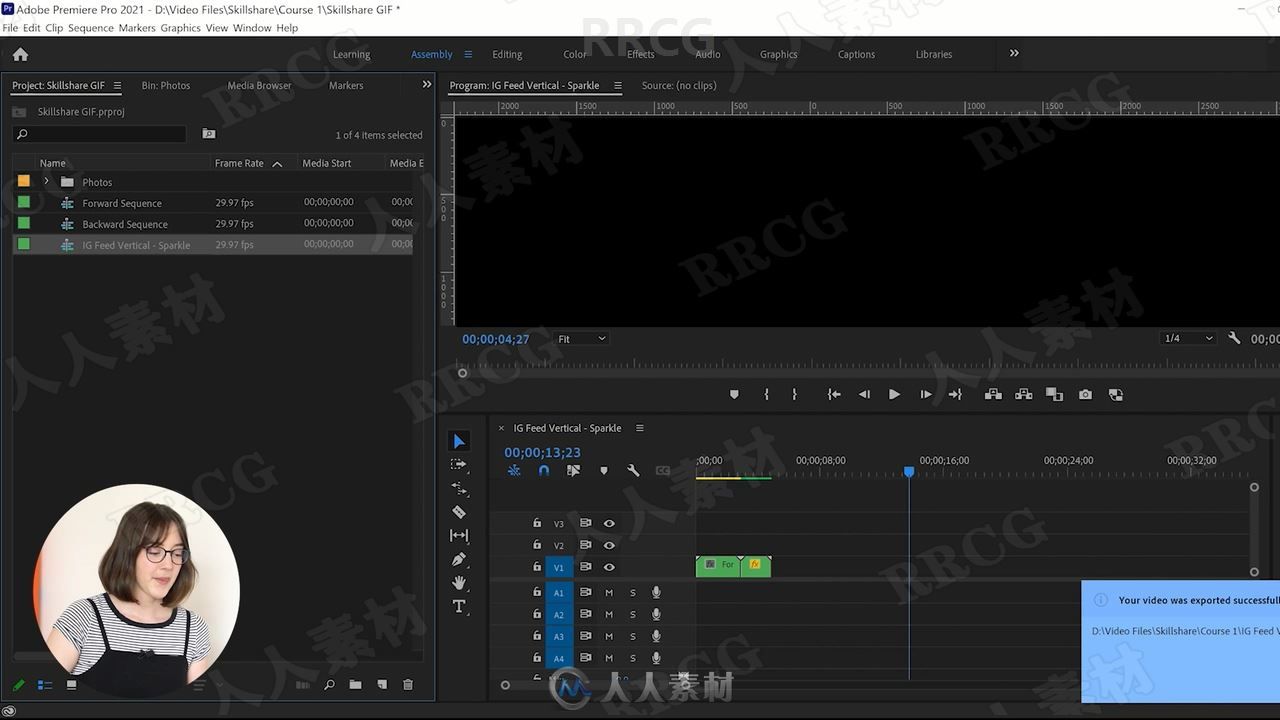Toggle V1 track targeting
The width and height of the screenshot is (1280, 720).
[x=559, y=567]
